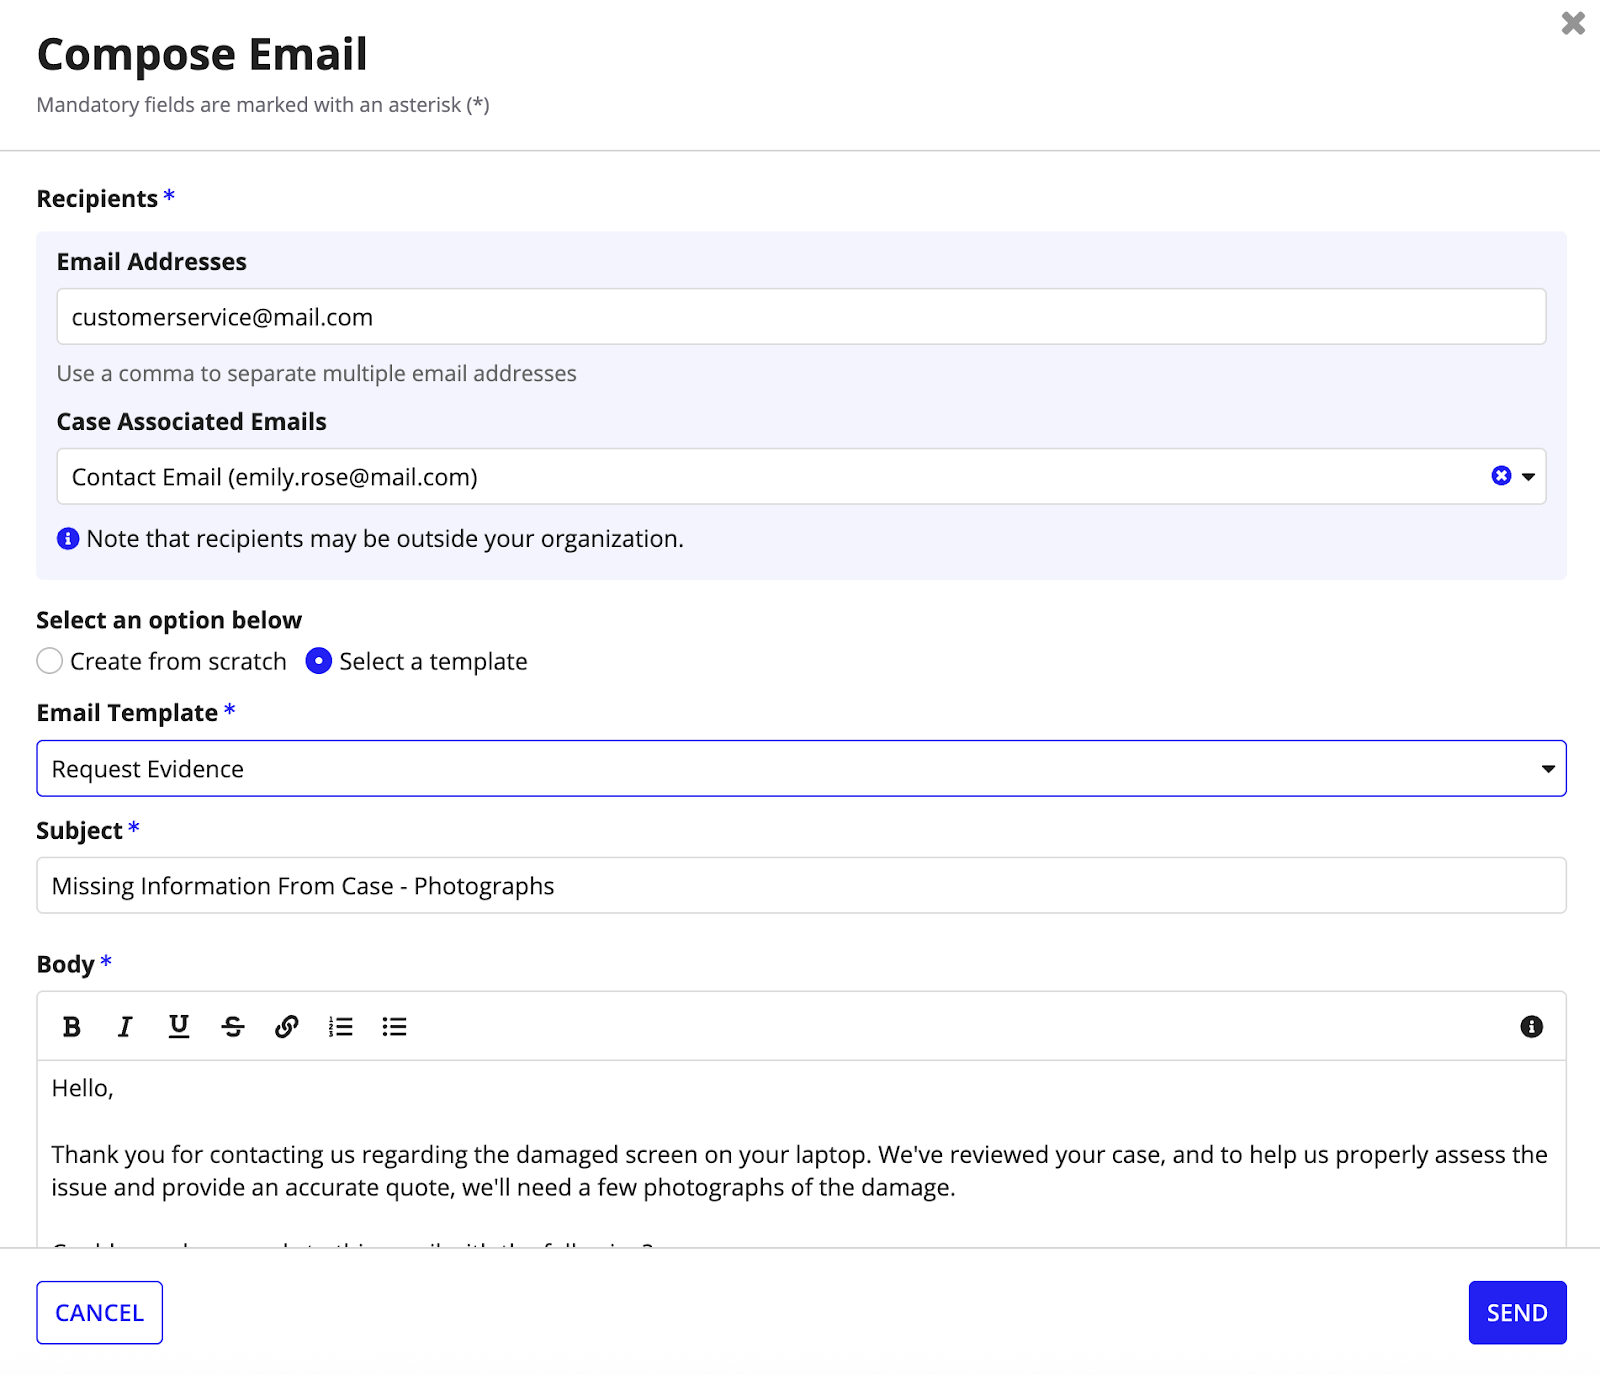This screenshot has width=1600, height=1375.
Task: Open the body editor info icon
Action: (x=1531, y=1026)
